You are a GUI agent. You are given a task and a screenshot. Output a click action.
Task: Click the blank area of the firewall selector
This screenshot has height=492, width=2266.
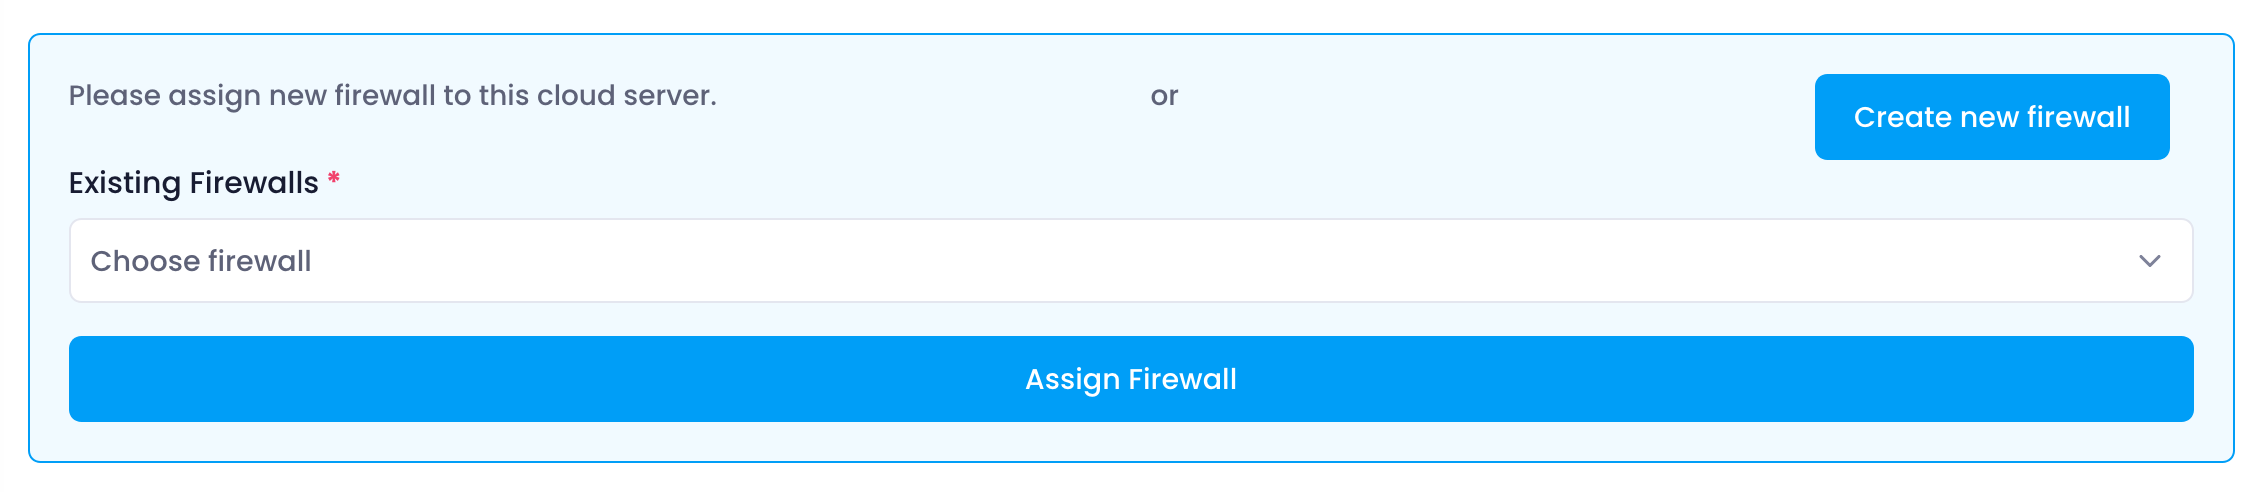(x=1200, y=261)
